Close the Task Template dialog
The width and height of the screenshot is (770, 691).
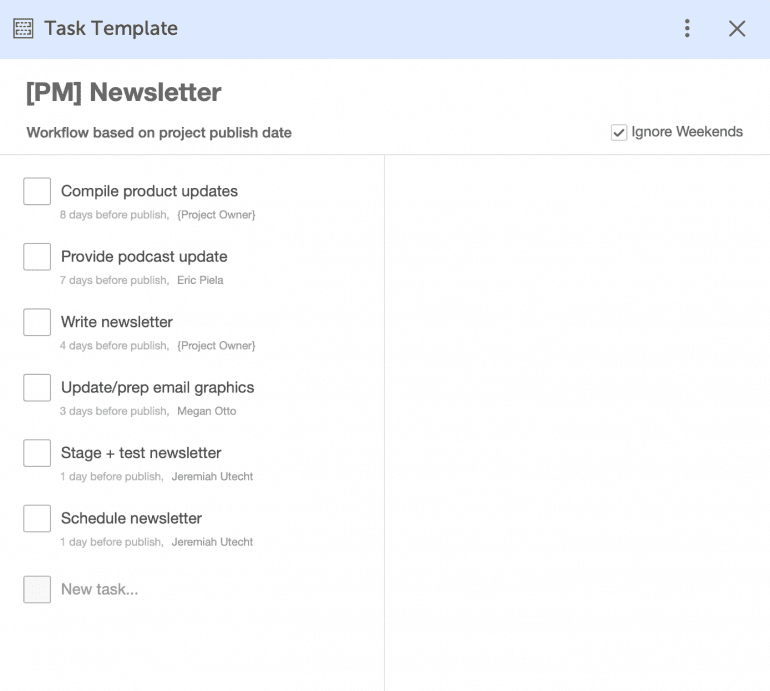(737, 29)
